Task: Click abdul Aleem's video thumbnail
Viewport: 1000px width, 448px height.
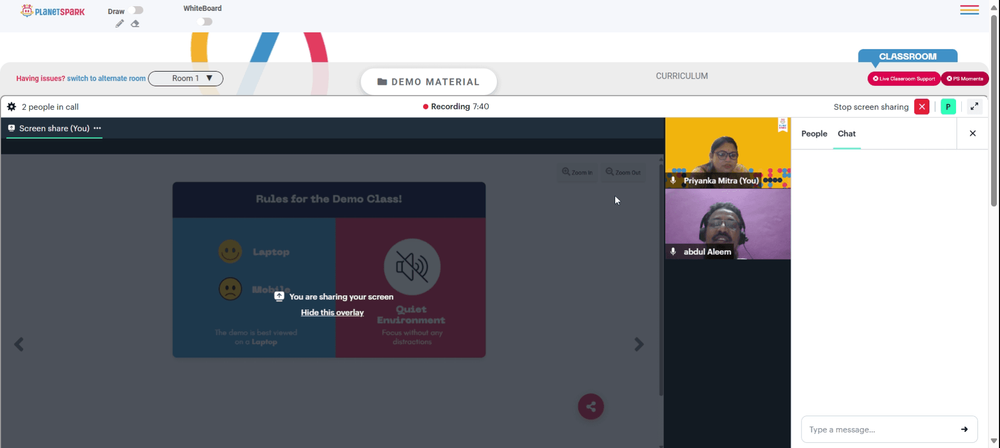Action: 728,224
